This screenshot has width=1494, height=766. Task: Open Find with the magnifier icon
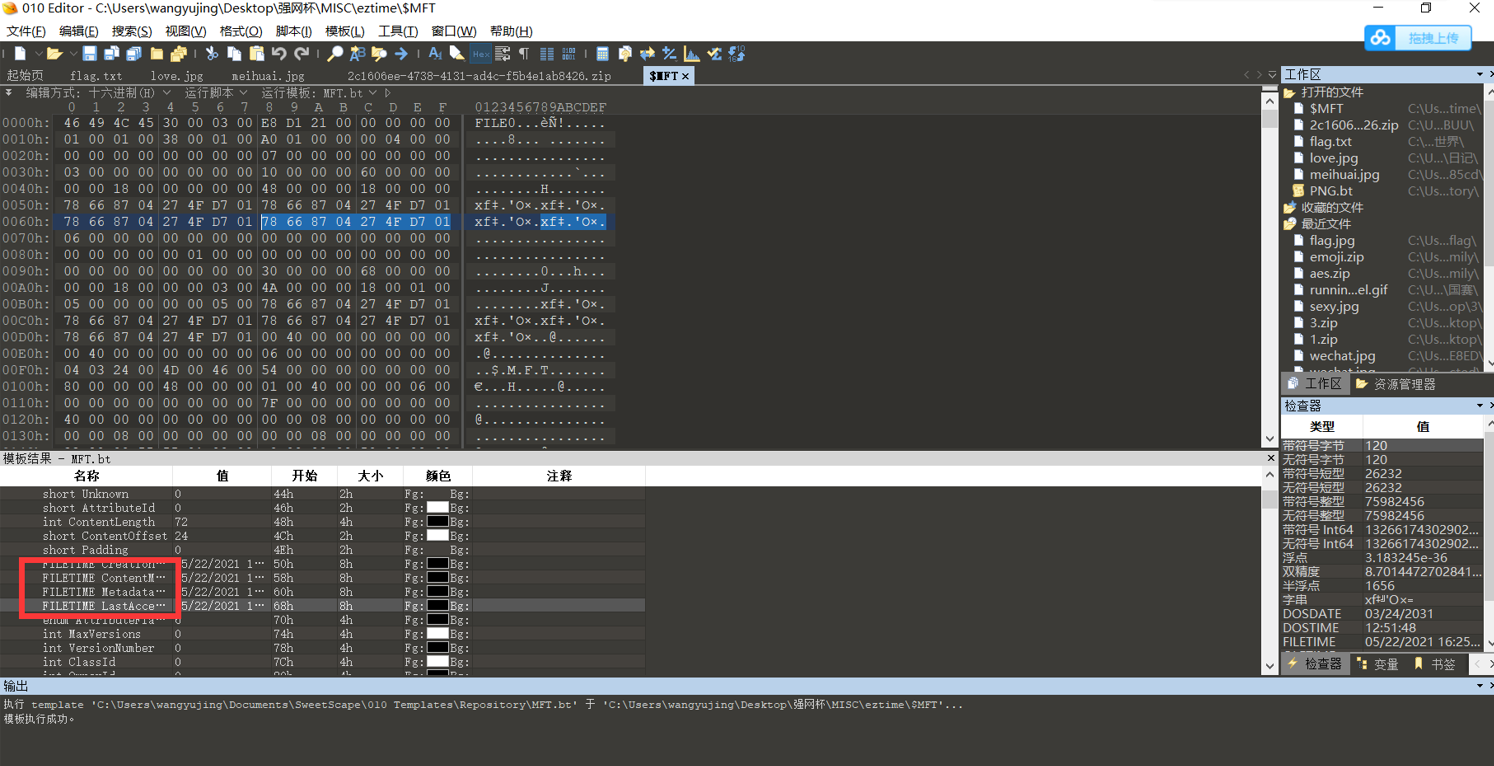coord(335,54)
